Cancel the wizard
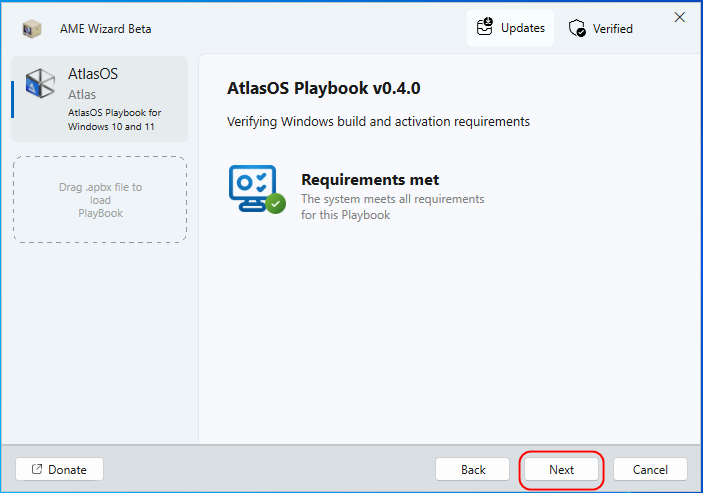 [x=650, y=469]
